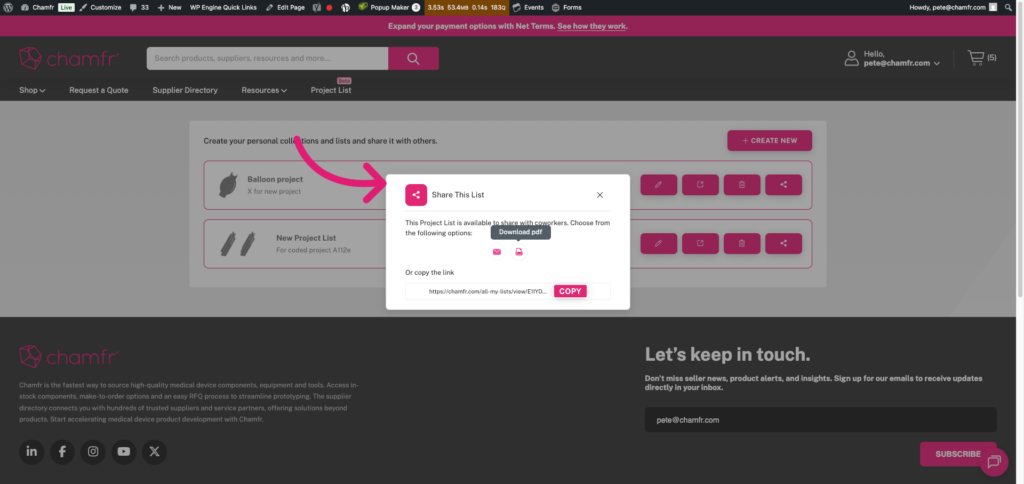Open WP Engine Quick Links
This screenshot has height=484, width=1024.
coord(223,7)
